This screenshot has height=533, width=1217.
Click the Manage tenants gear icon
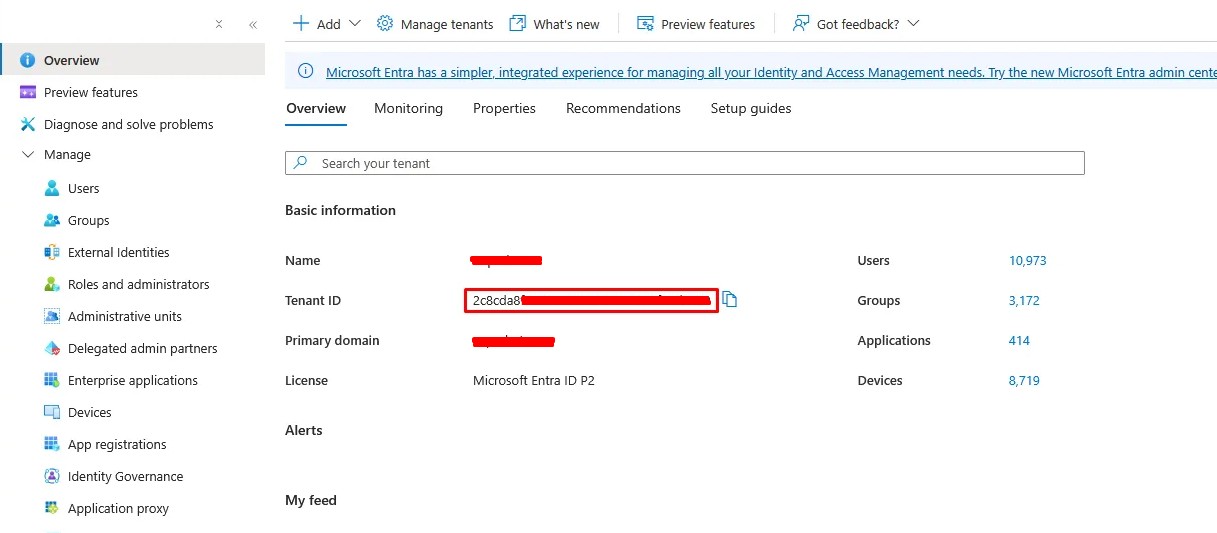385,24
